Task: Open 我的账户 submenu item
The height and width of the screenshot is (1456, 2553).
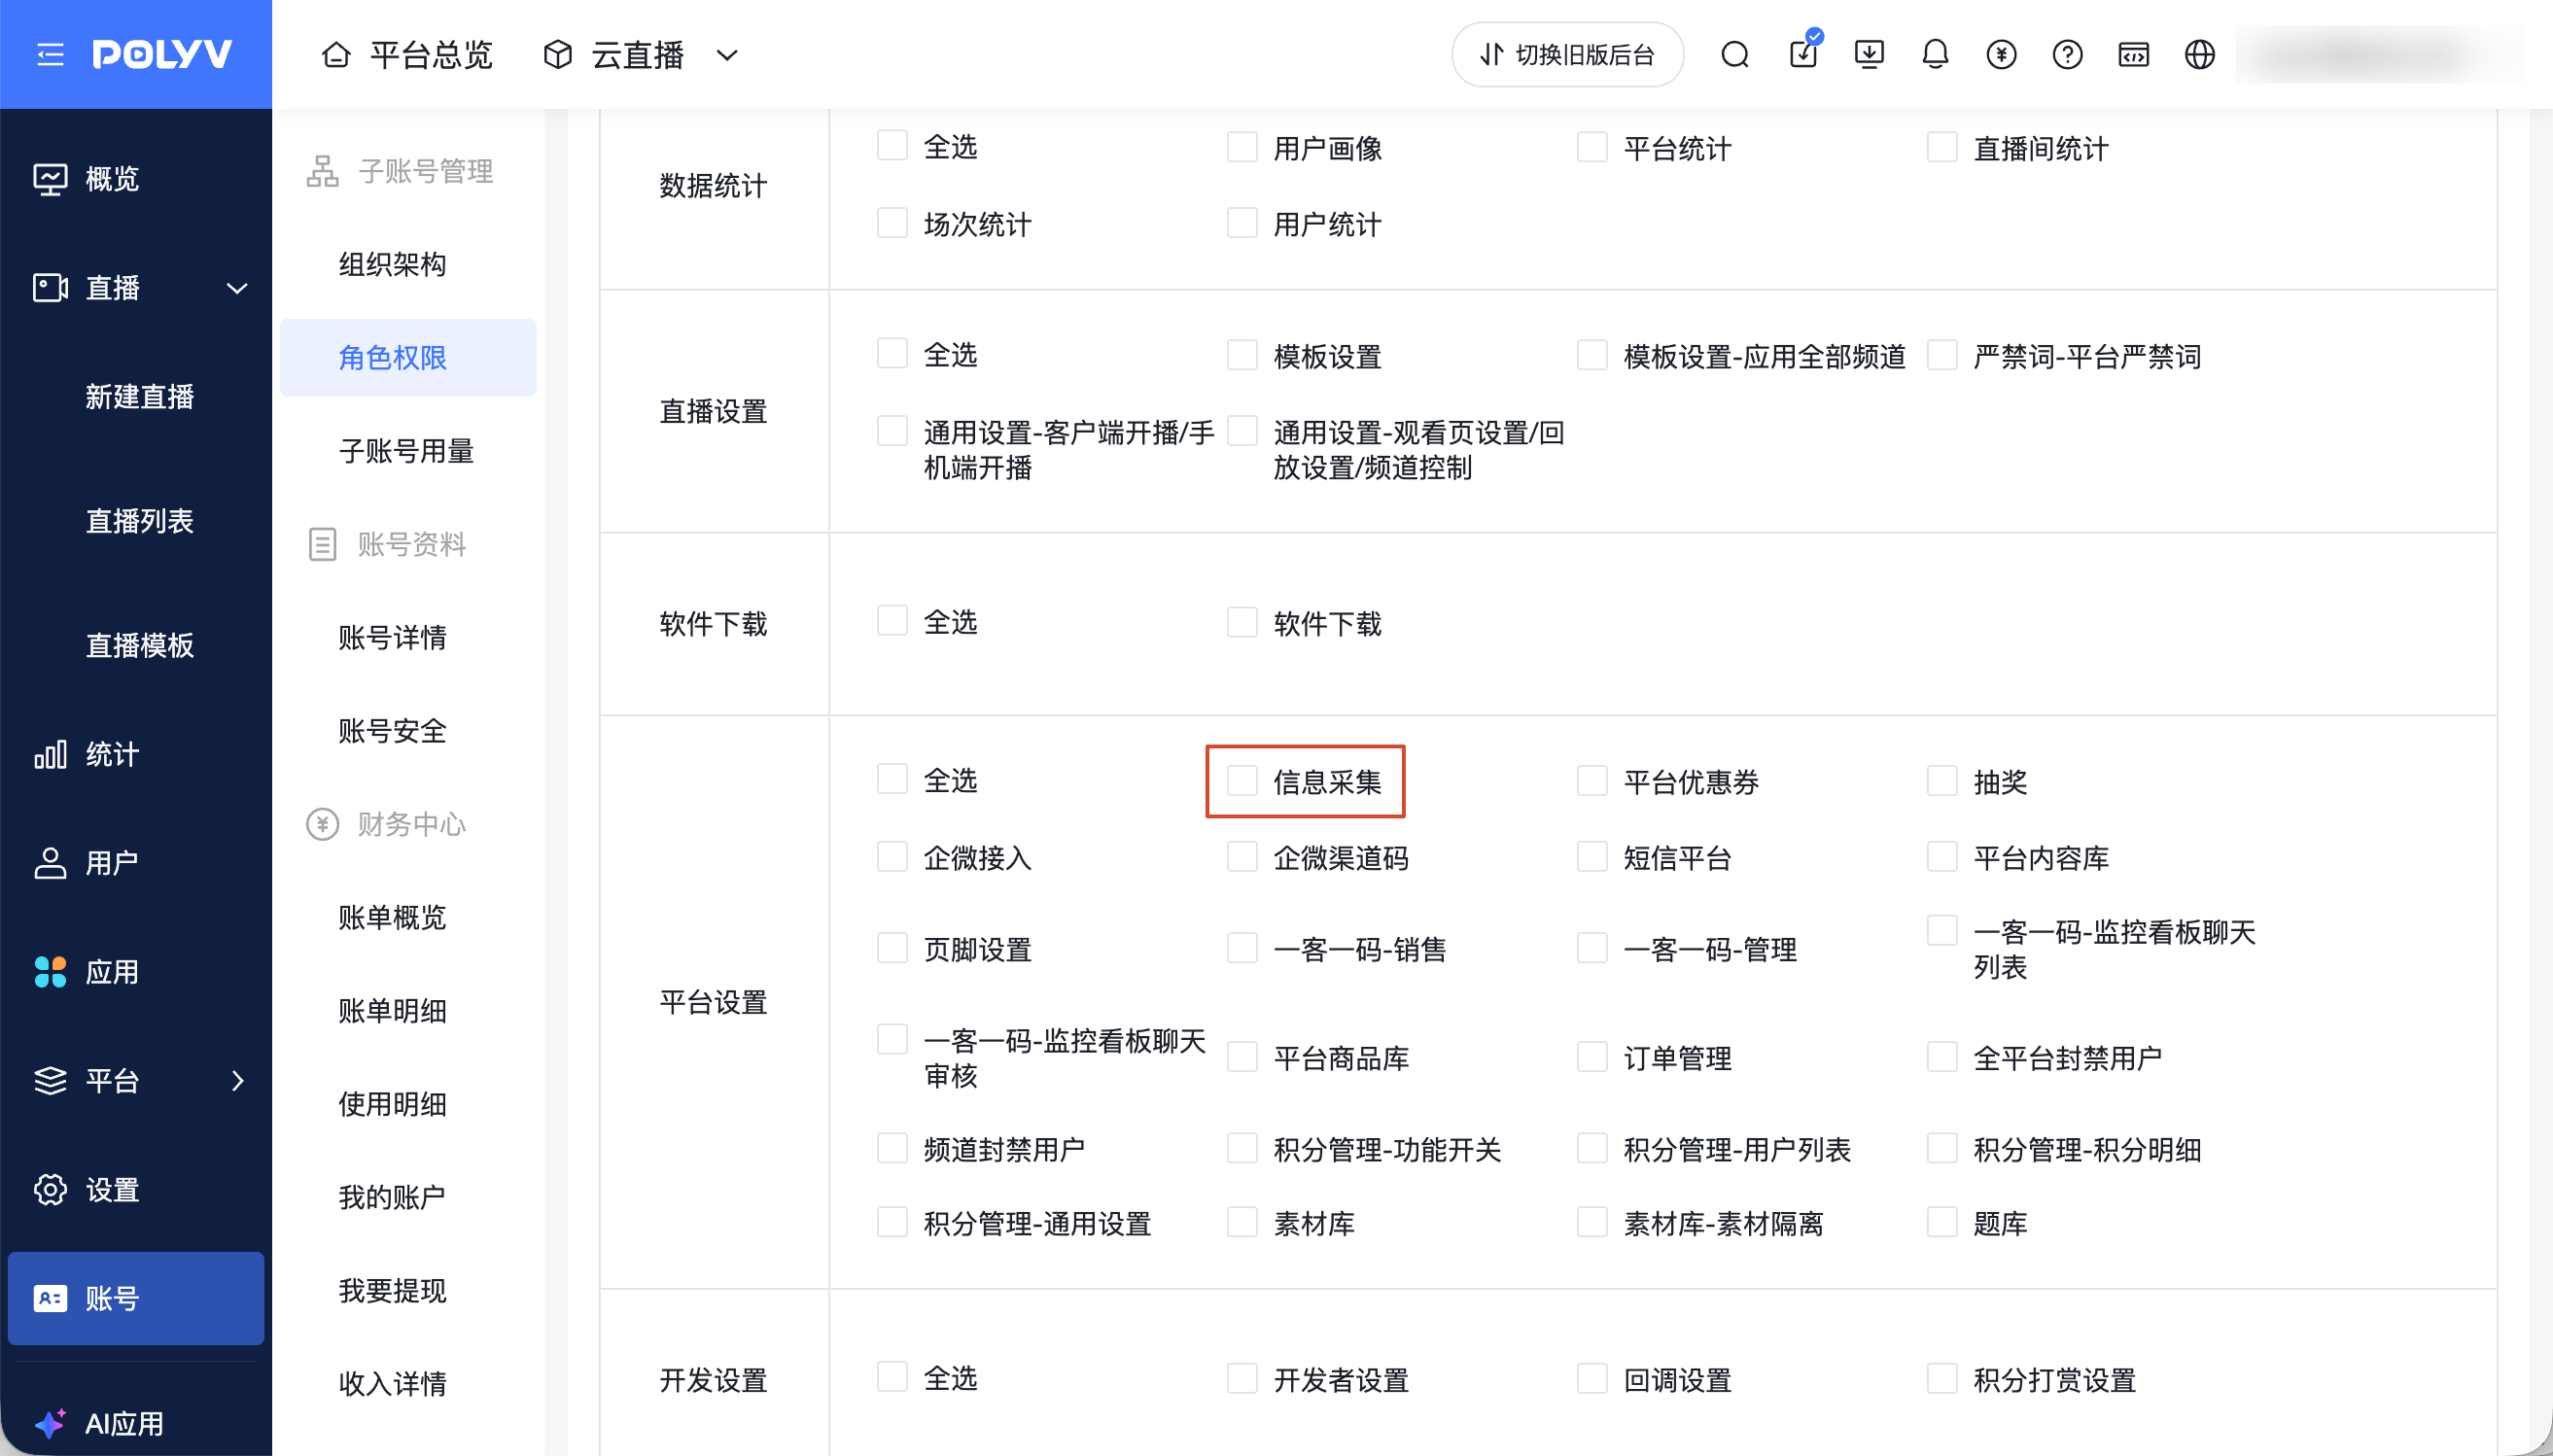Action: coord(408,1197)
